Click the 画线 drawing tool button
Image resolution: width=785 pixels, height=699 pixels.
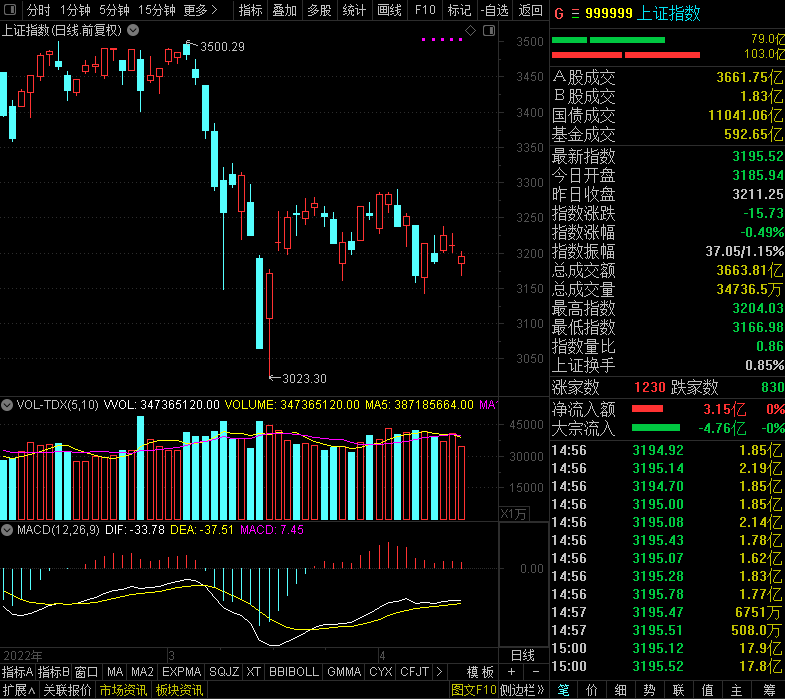[389, 10]
